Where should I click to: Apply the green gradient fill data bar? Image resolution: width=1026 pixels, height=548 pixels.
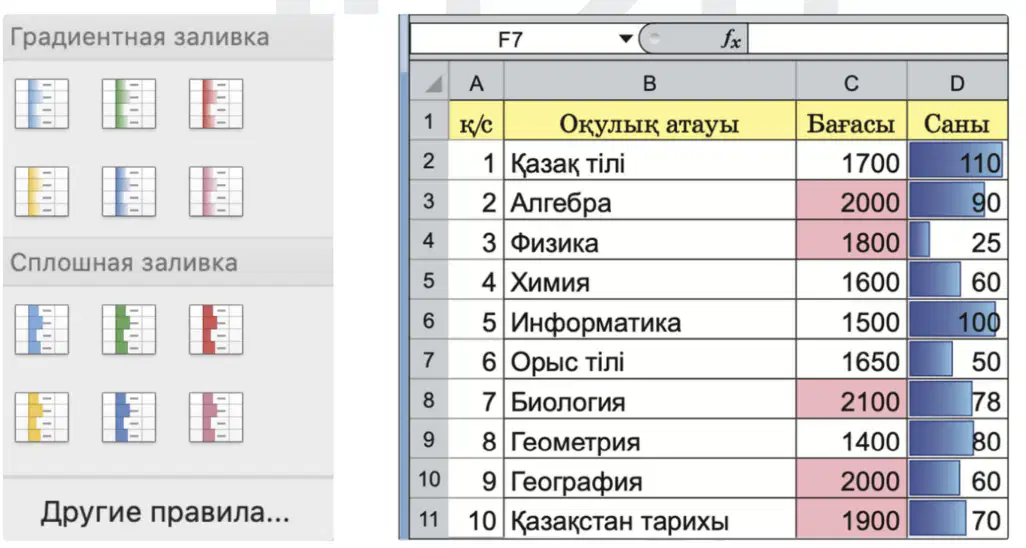[x=129, y=103]
